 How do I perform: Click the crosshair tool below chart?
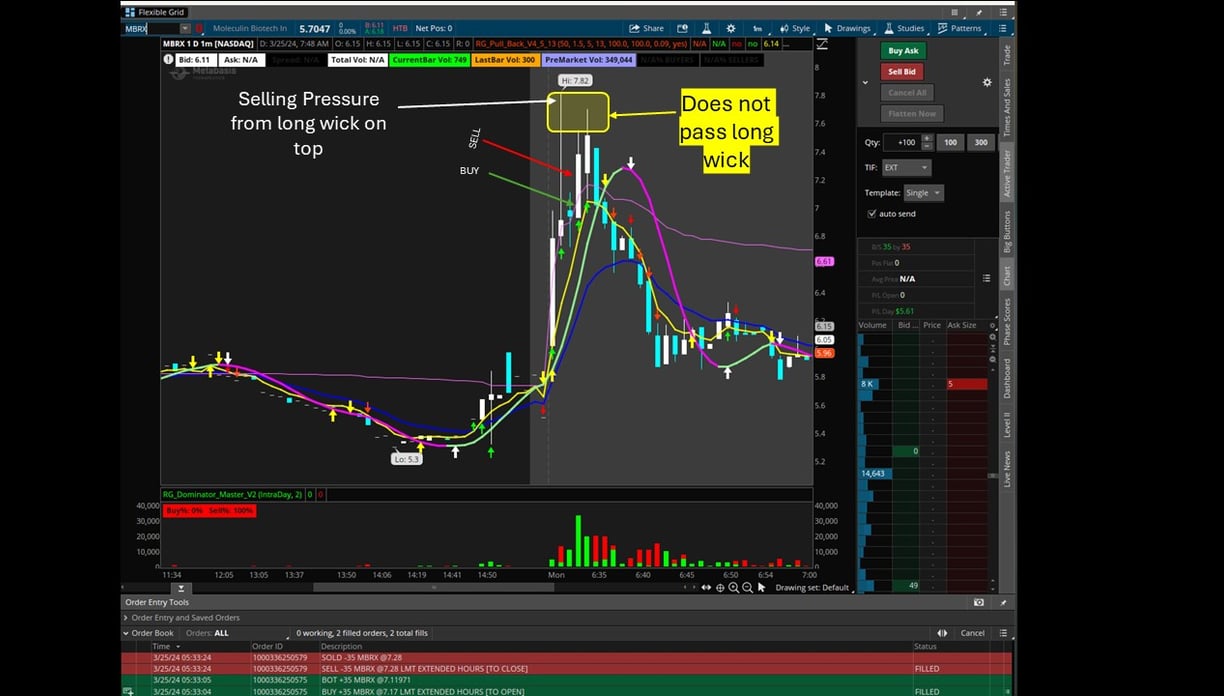[x=720, y=588]
